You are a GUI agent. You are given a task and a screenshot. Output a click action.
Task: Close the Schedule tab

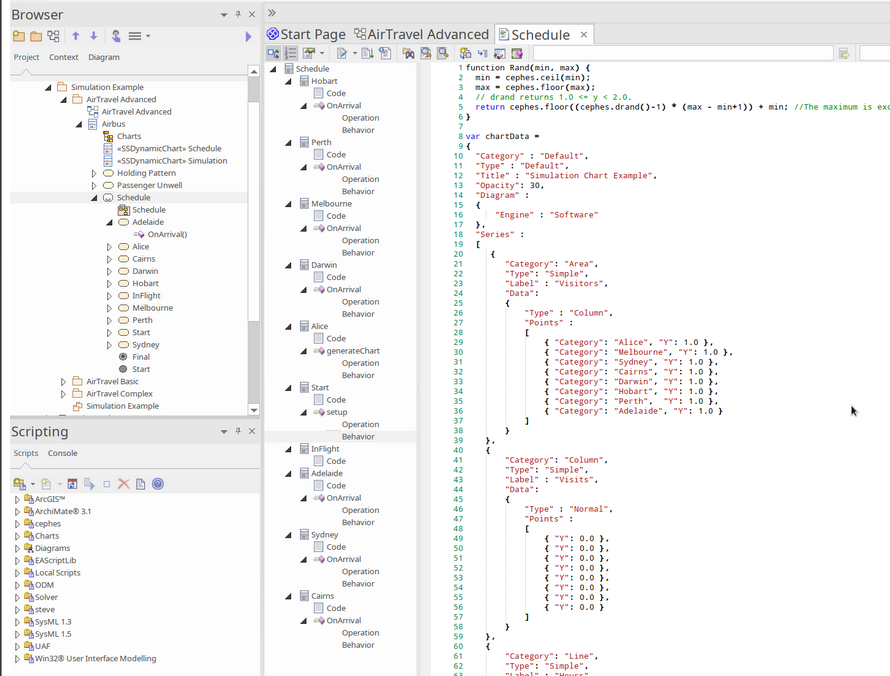tap(583, 34)
